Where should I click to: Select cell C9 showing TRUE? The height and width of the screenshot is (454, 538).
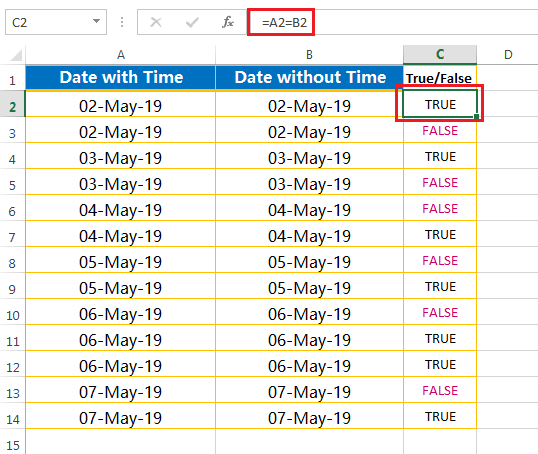tap(440, 287)
